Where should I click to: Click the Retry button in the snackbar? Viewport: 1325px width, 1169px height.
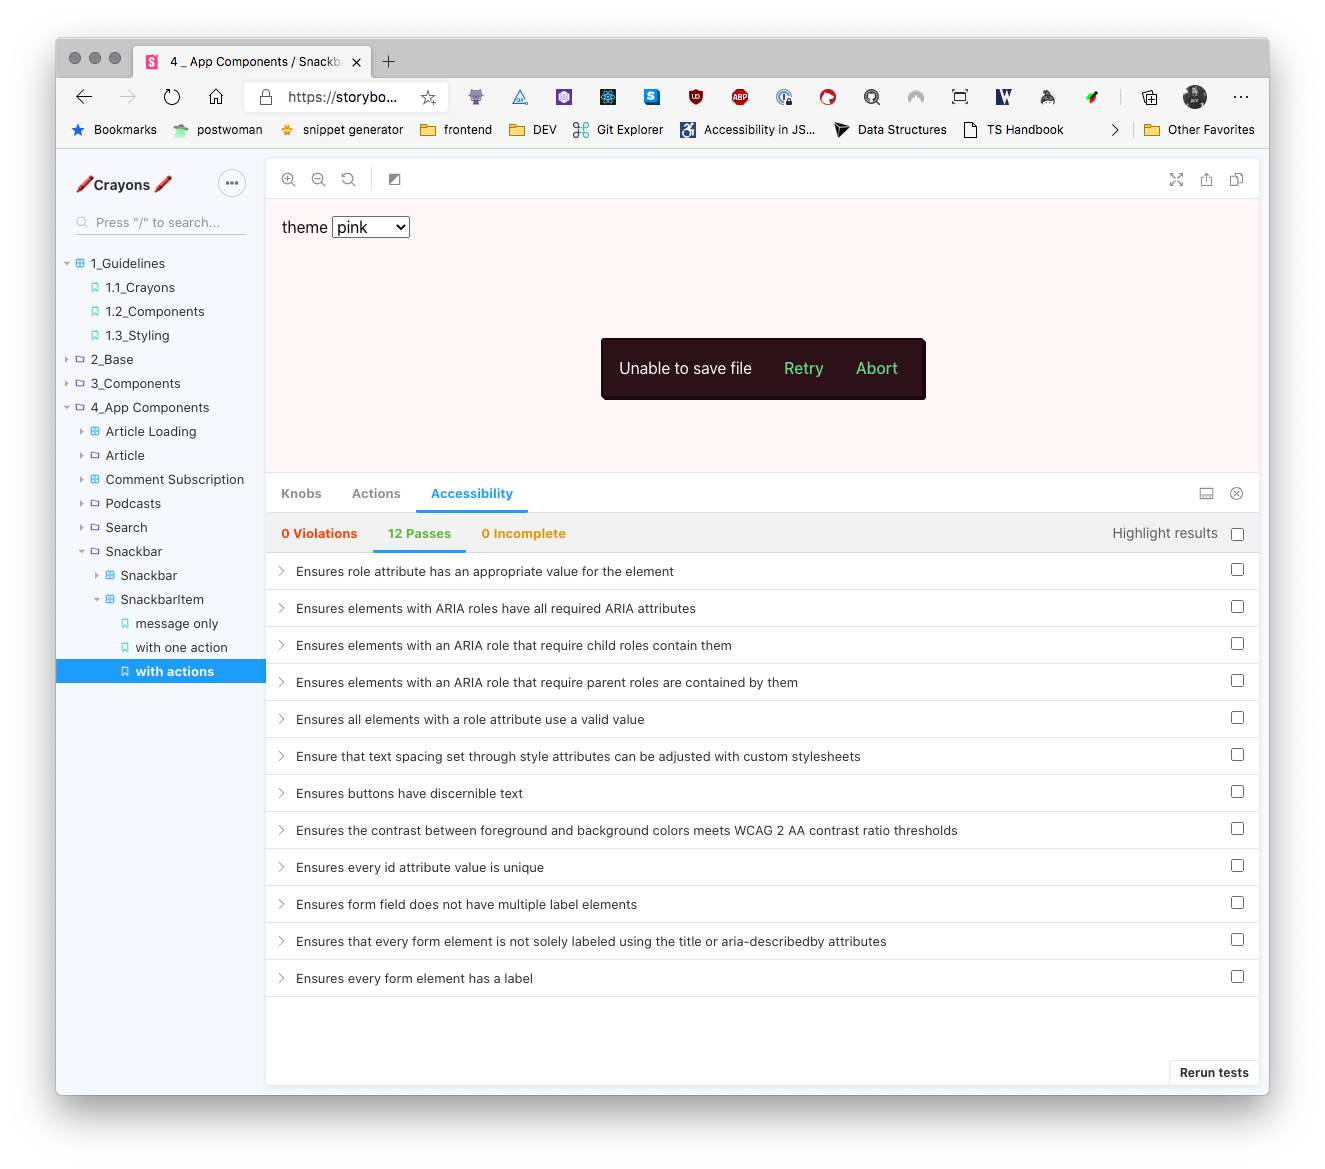[x=803, y=368]
